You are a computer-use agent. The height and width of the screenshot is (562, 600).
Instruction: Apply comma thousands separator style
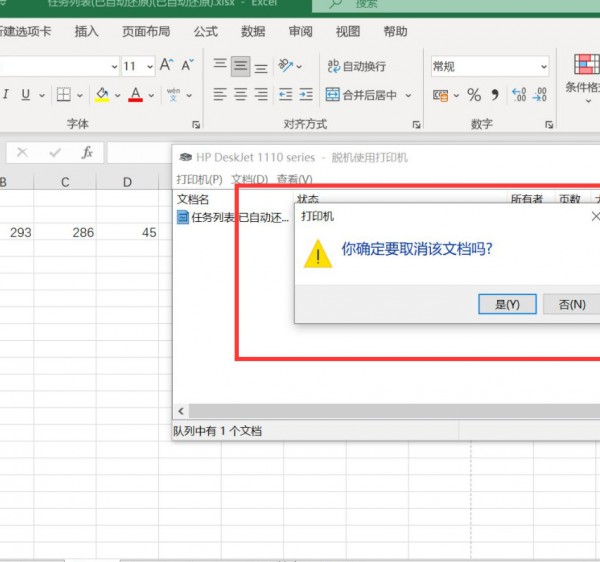pyautogui.click(x=495, y=94)
